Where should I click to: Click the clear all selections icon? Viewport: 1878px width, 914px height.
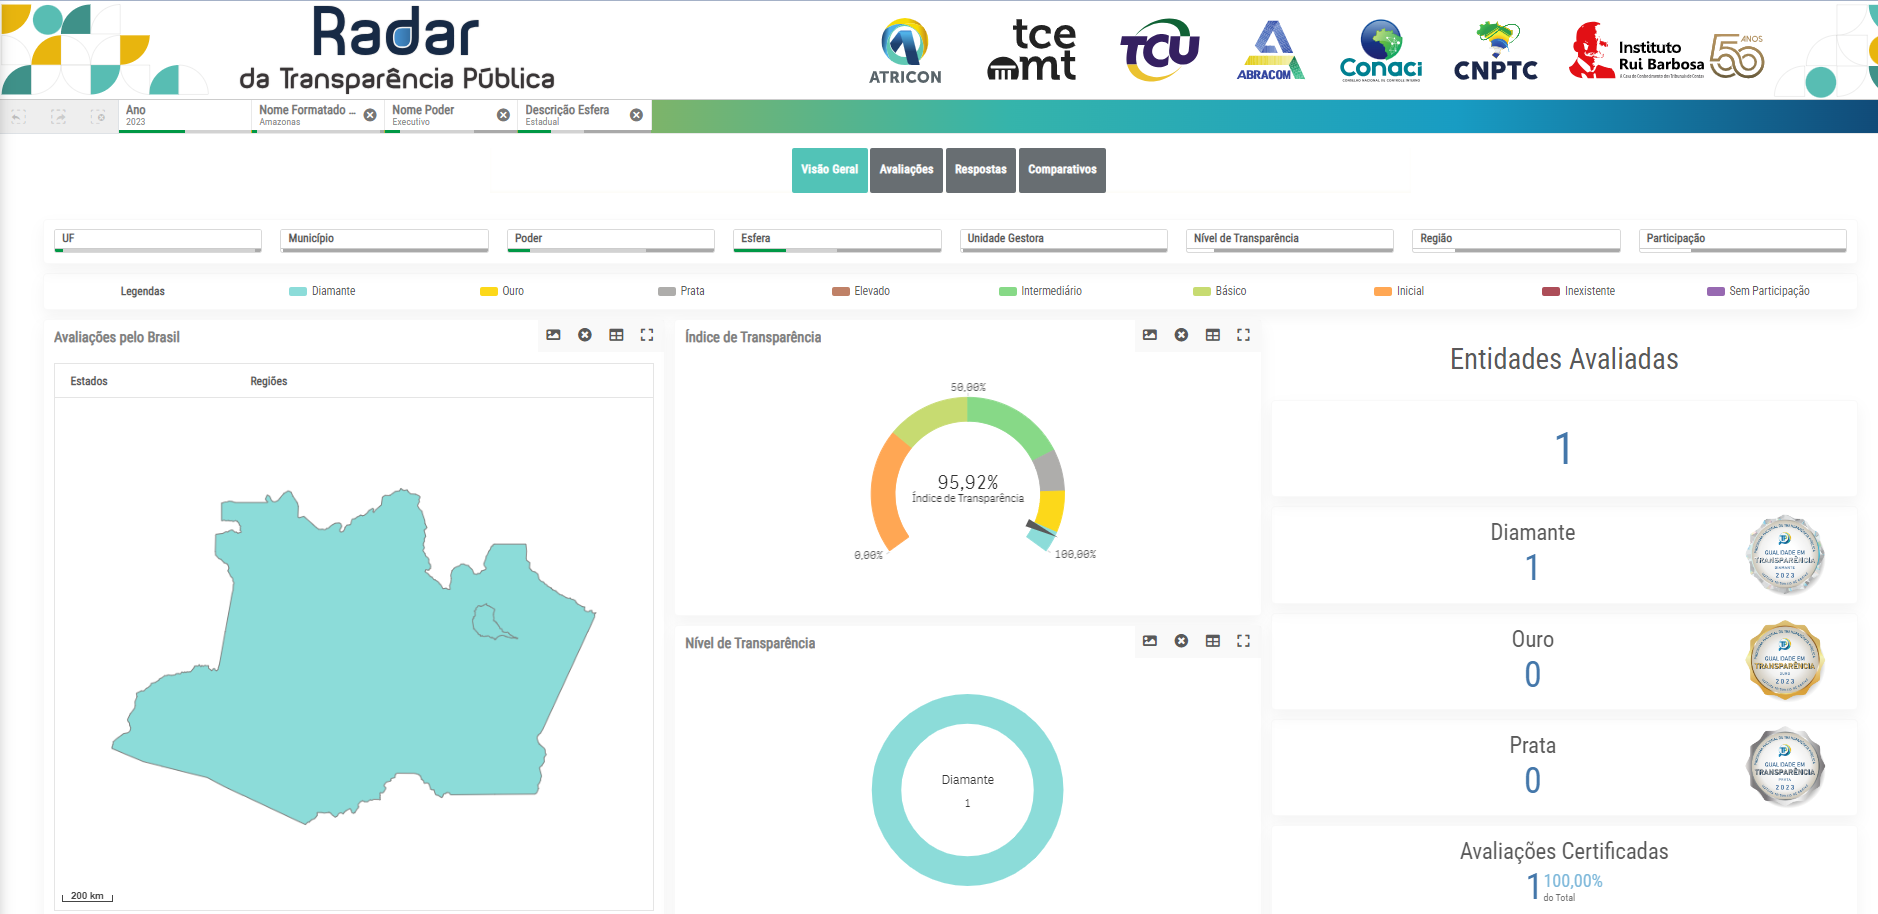[x=98, y=117]
